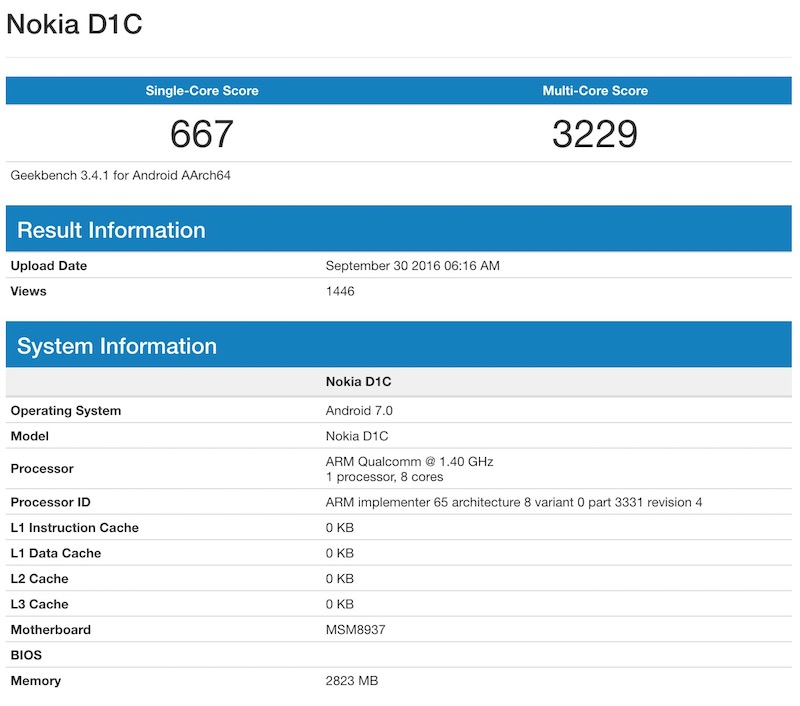This screenshot has height=706, width=800.
Task: Select the MSM8937 motherboard value
Action: (355, 630)
